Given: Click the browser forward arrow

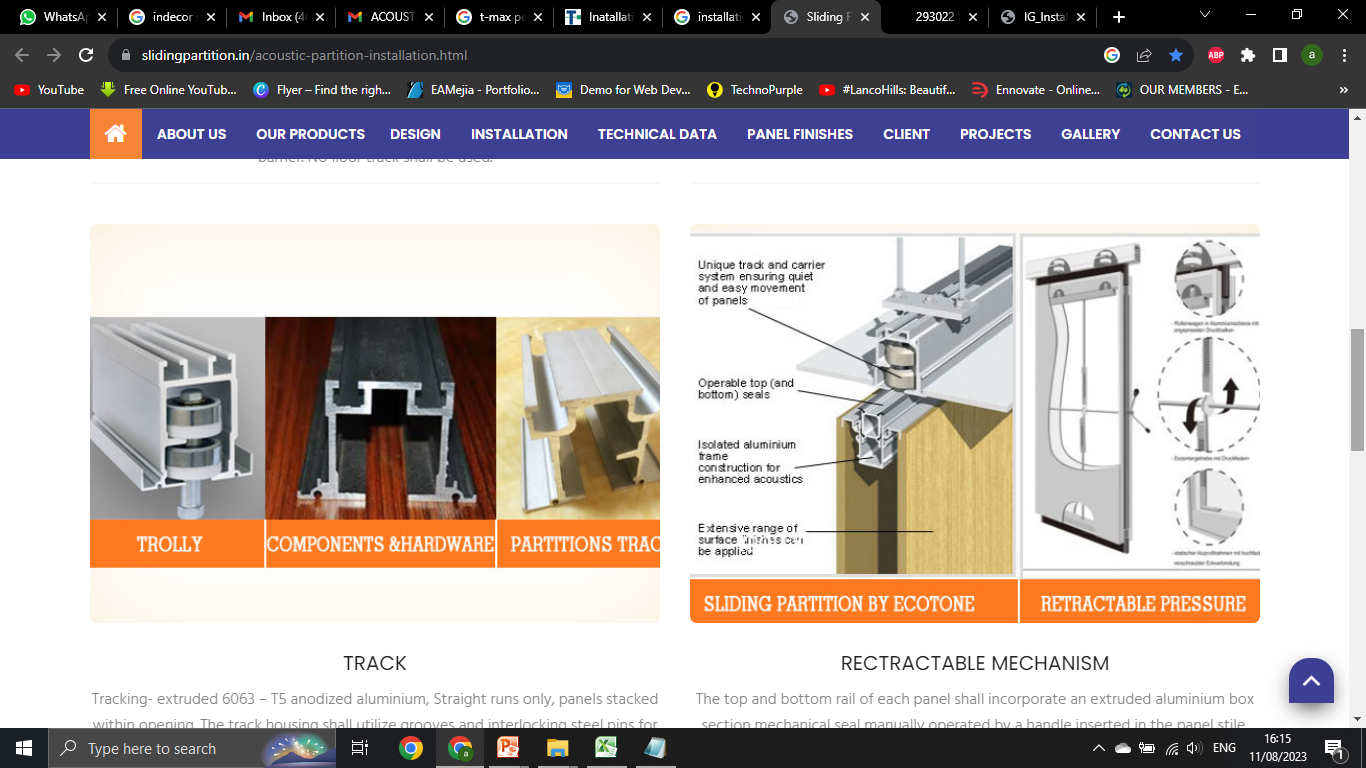Looking at the screenshot, I should (x=54, y=55).
